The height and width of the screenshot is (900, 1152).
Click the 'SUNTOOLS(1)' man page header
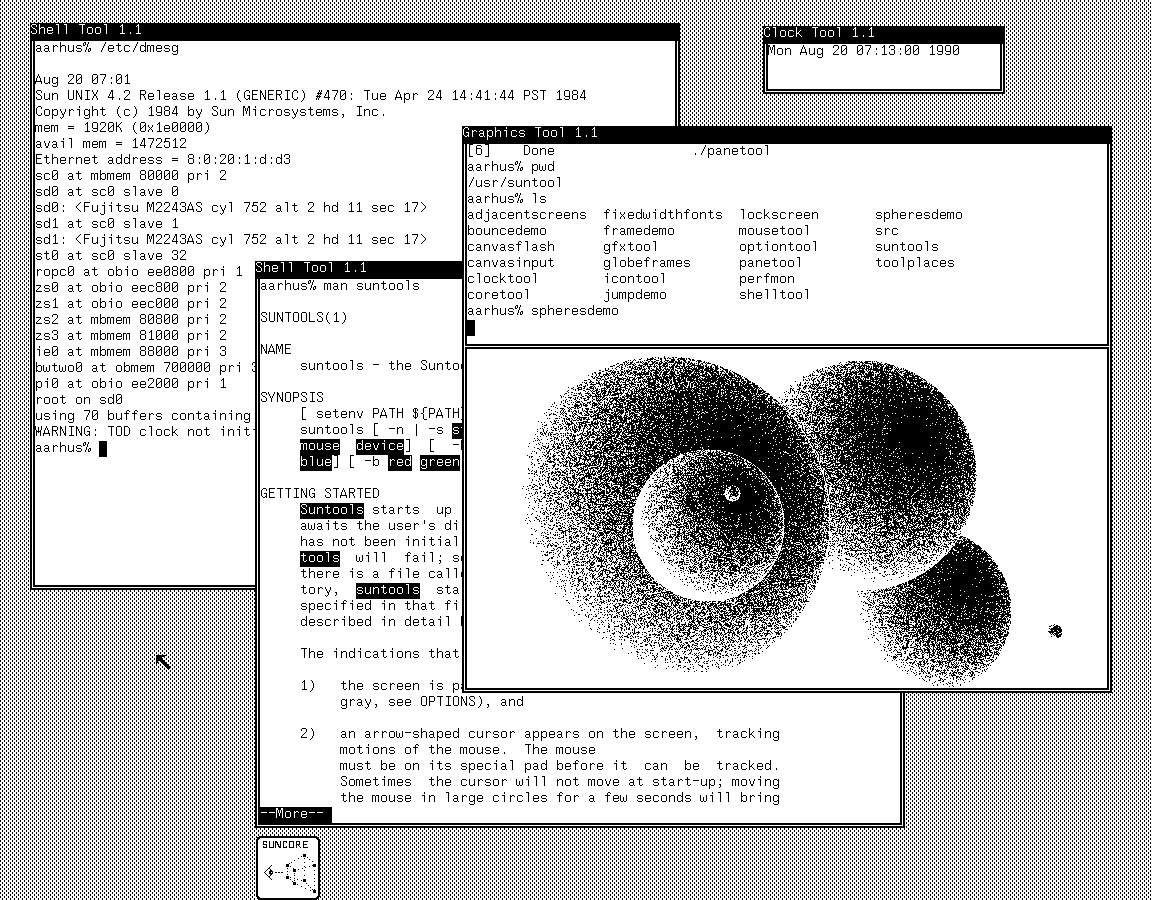click(303, 318)
